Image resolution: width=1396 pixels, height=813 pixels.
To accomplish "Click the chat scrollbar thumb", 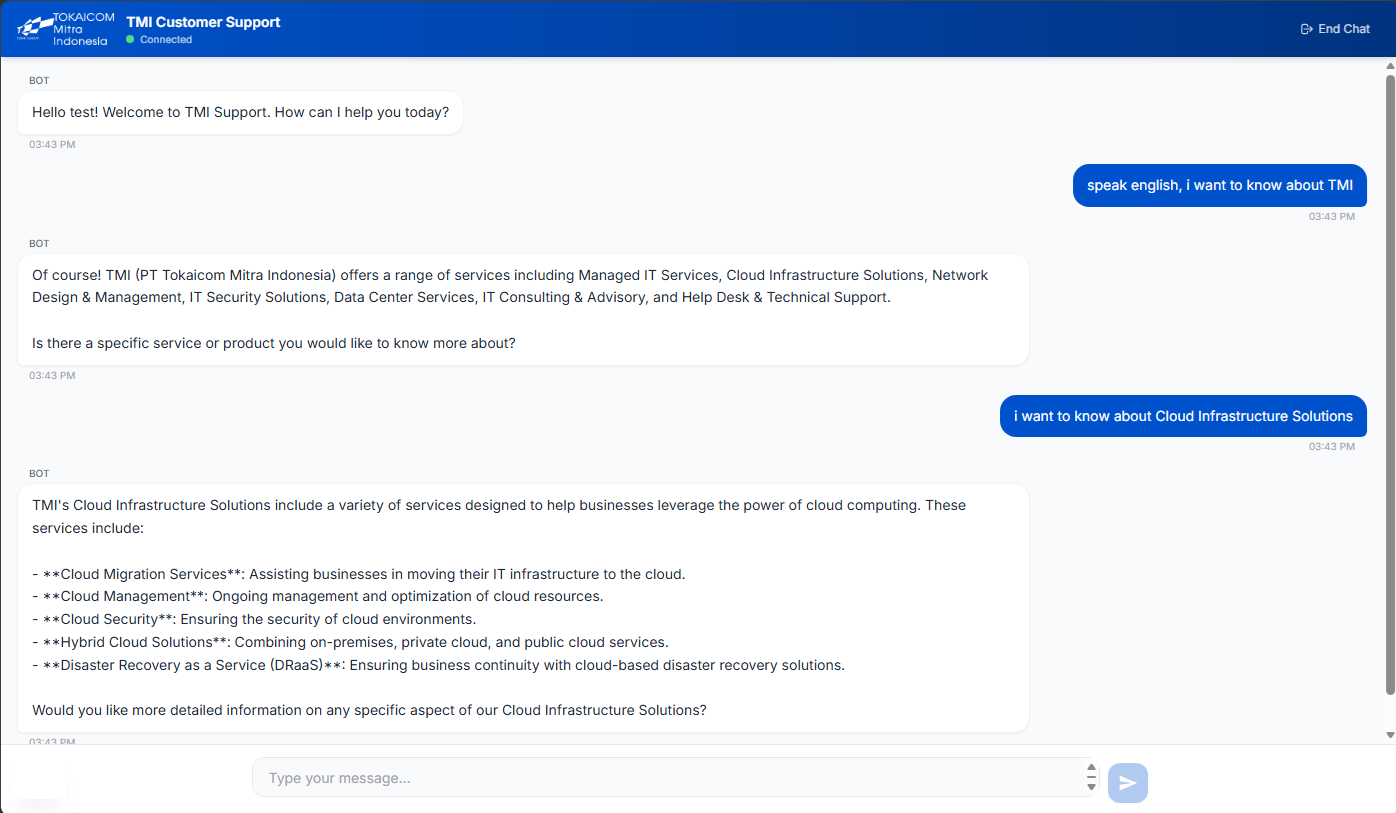I will (1390, 384).
